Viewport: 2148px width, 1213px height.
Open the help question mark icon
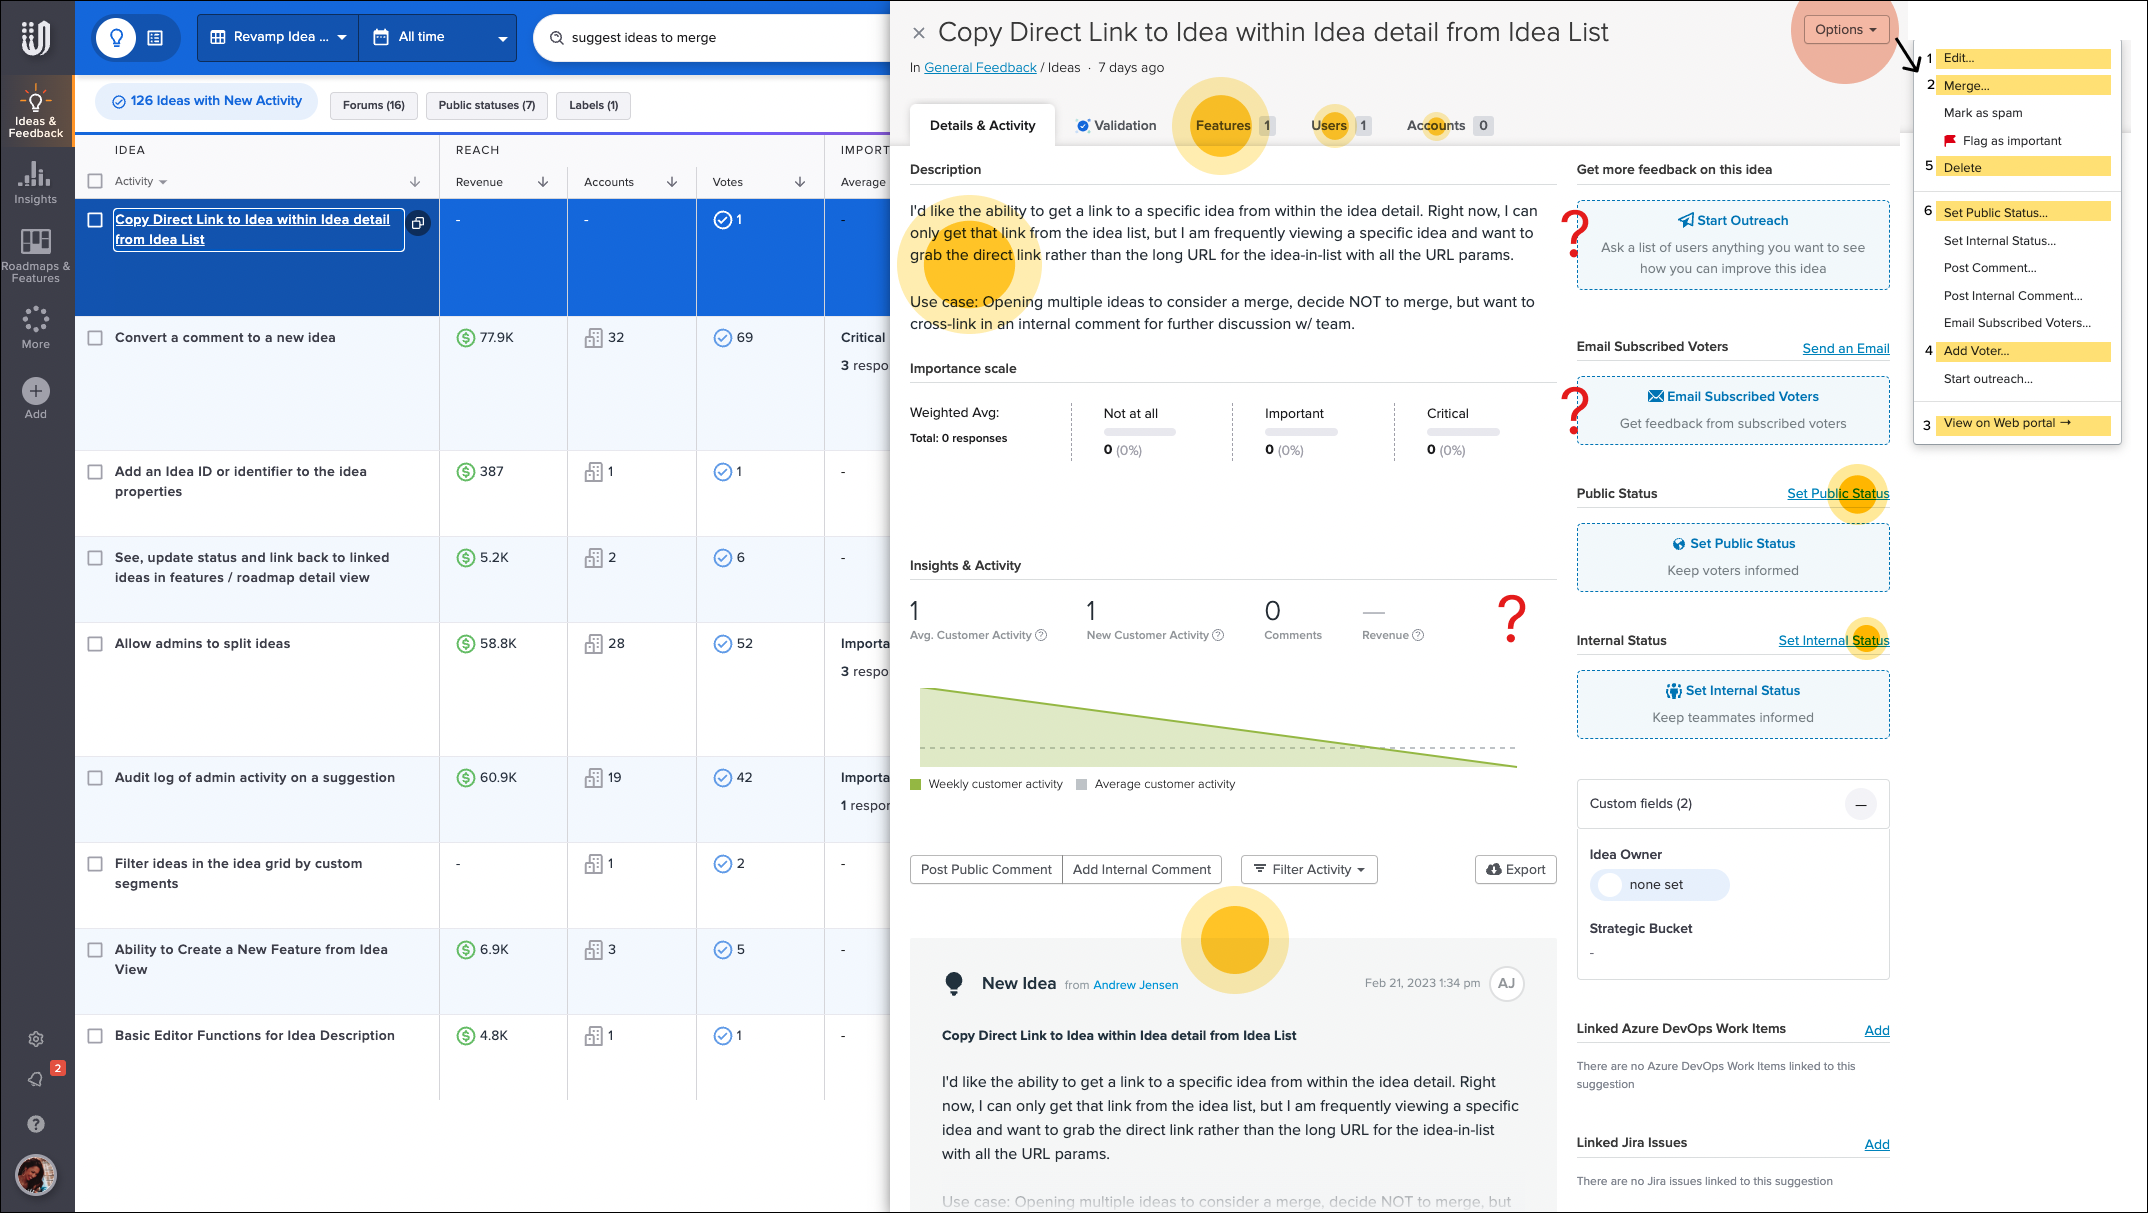click(36, 1124)
